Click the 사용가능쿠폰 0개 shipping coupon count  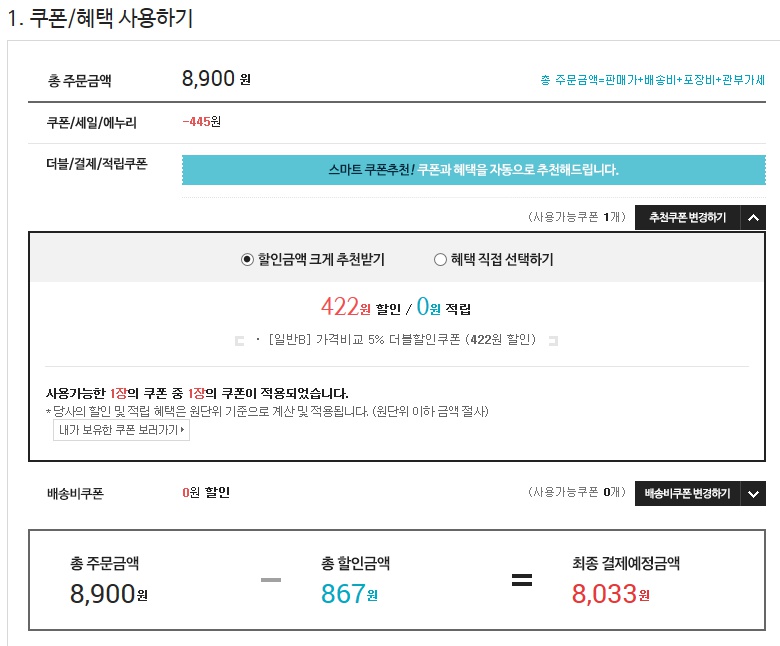pos(577,494)
